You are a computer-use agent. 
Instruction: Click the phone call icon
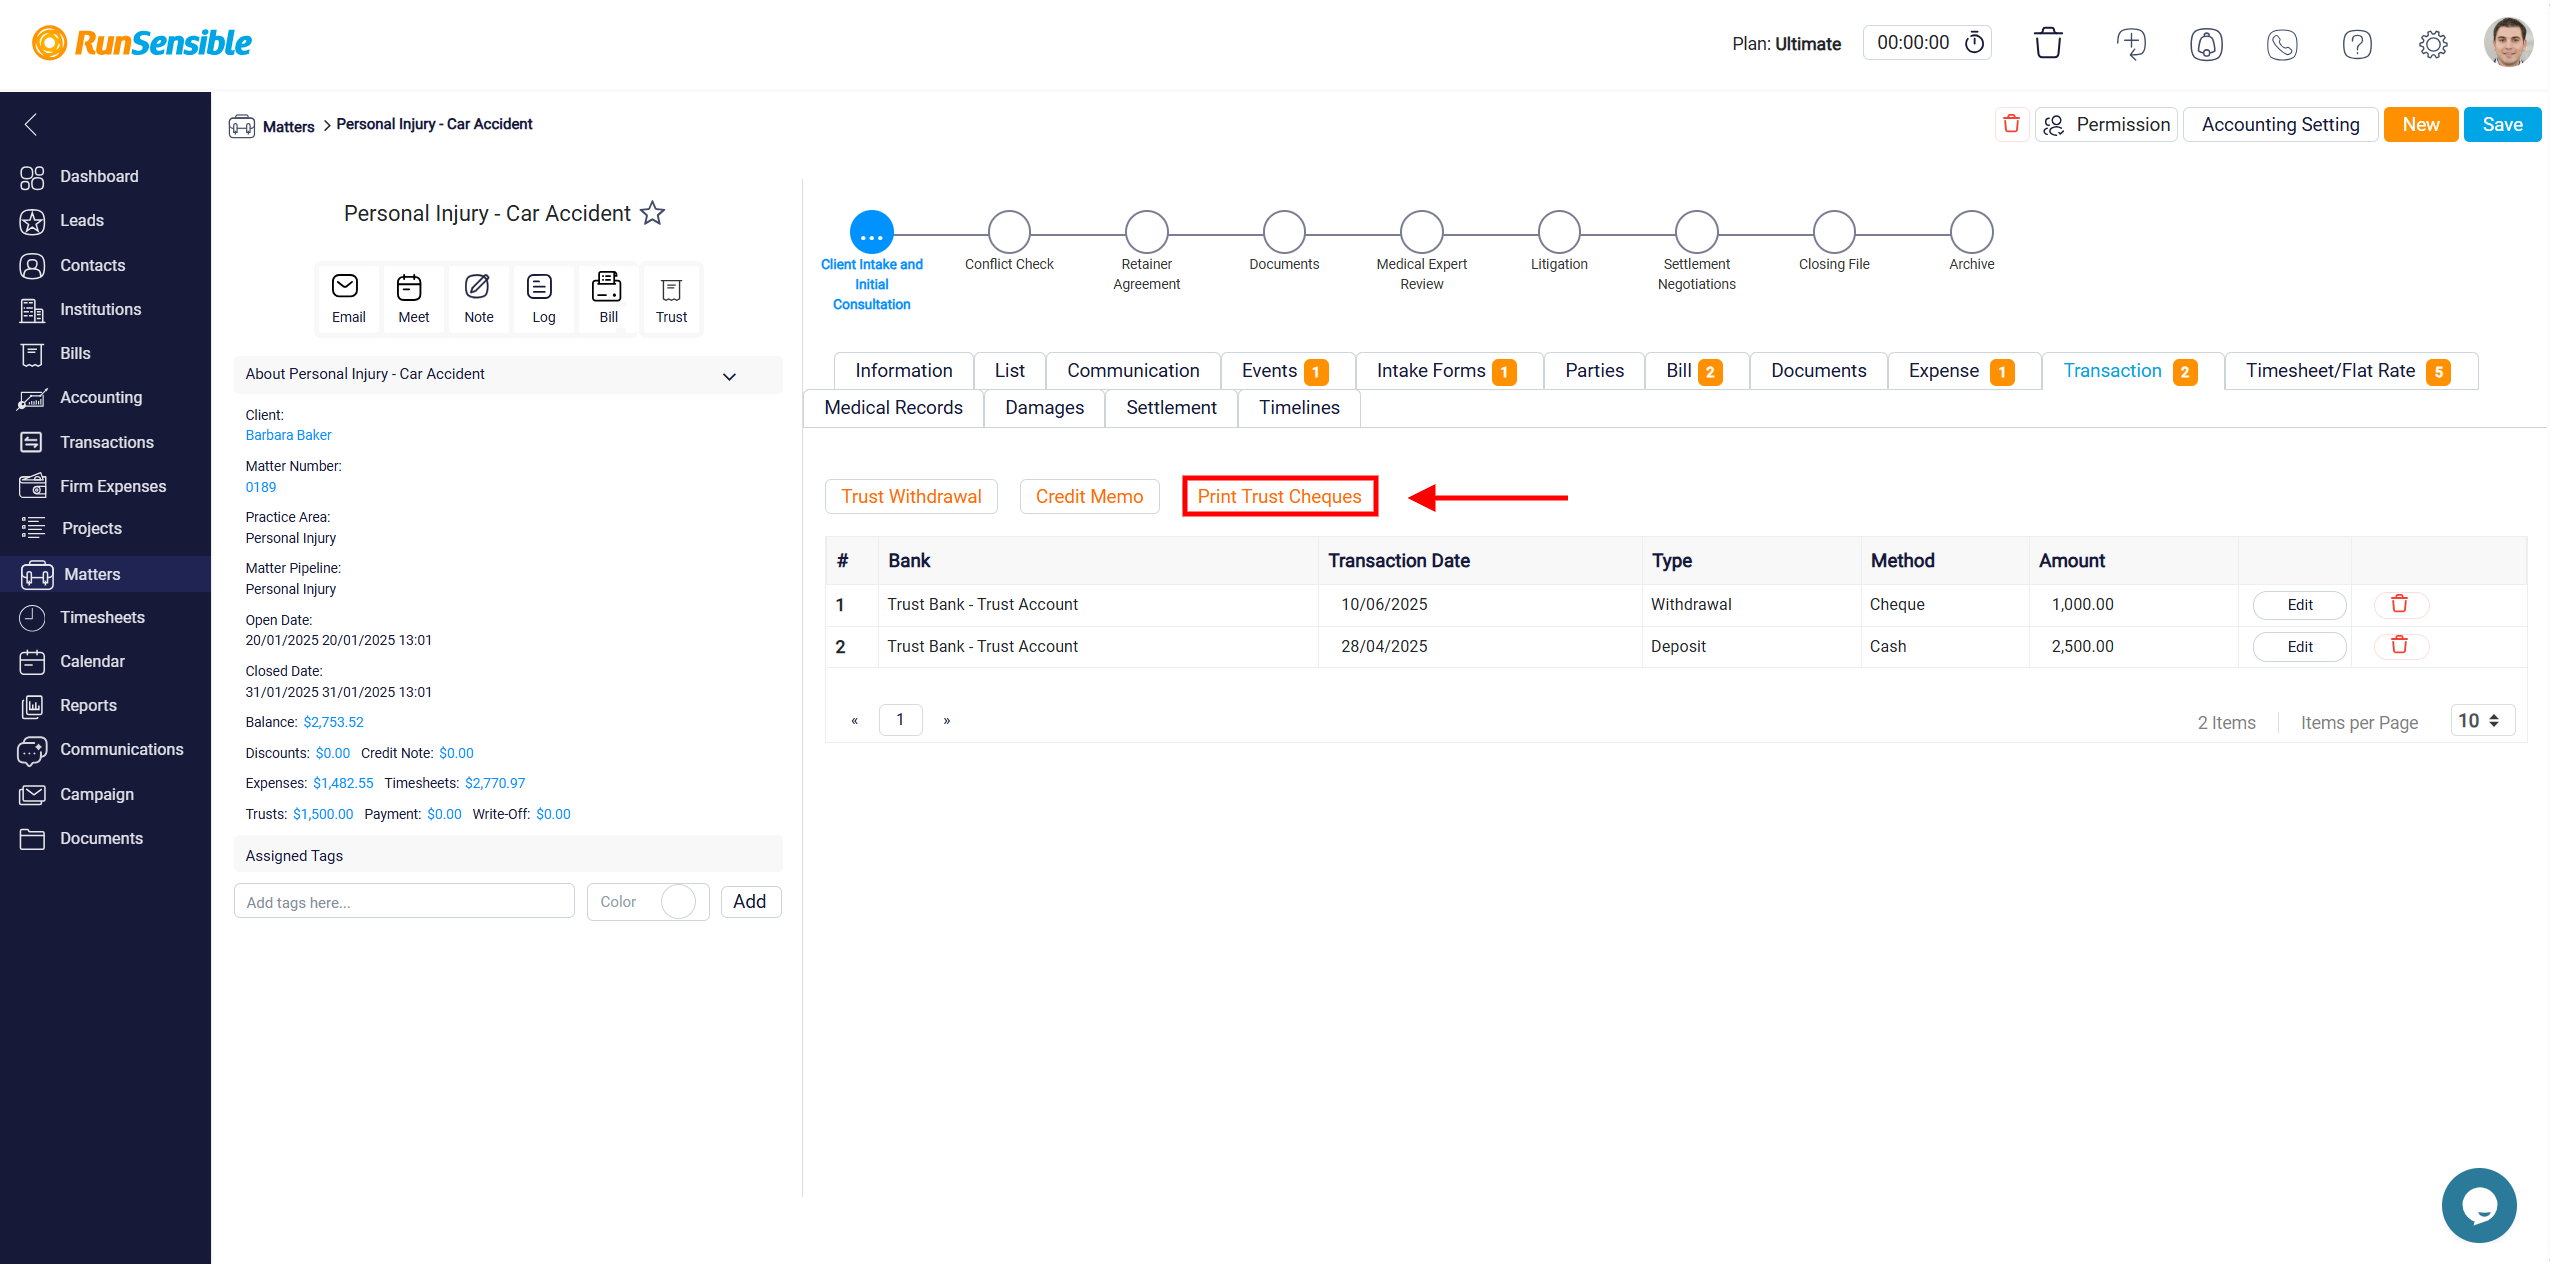pos(2282,44)
